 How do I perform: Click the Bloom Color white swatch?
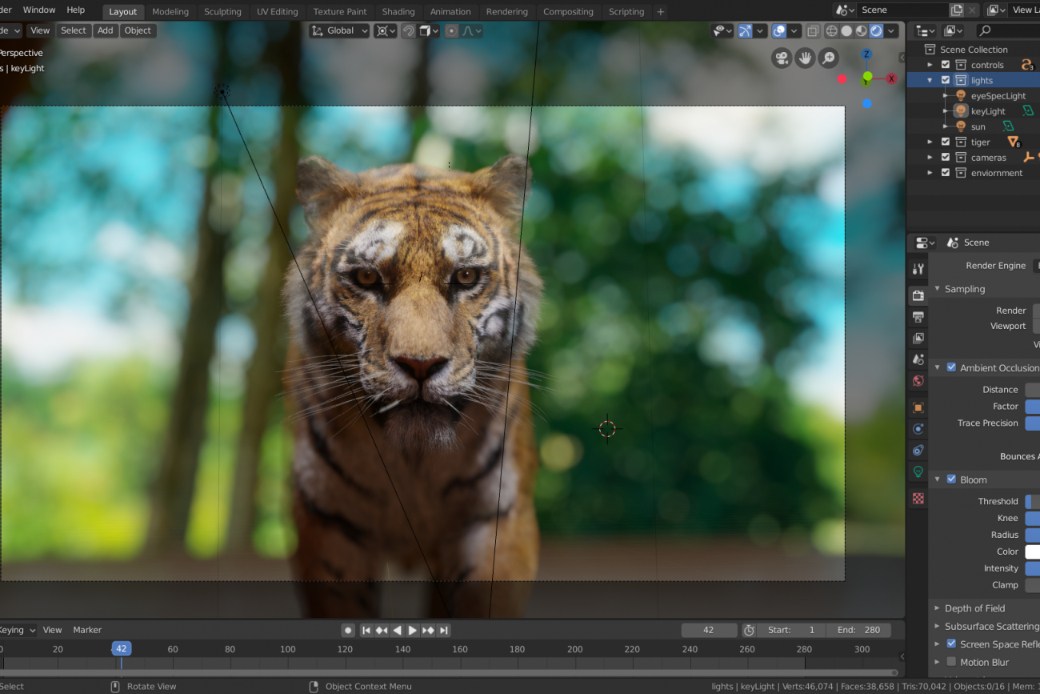[1032, 552]
